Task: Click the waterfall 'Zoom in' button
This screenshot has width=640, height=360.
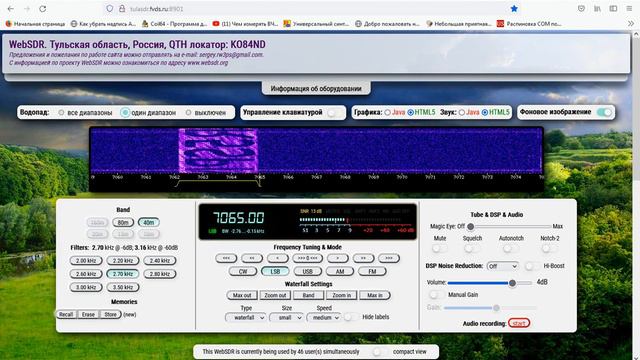Action: (x=341, y=295)
